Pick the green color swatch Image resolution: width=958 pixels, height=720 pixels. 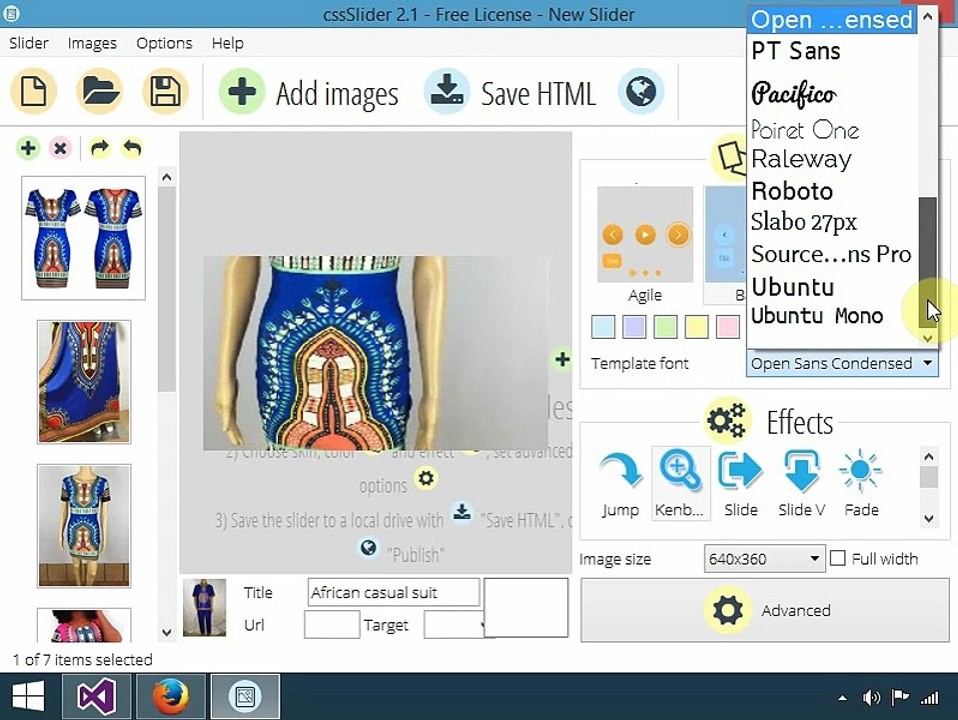pos(665,327)
